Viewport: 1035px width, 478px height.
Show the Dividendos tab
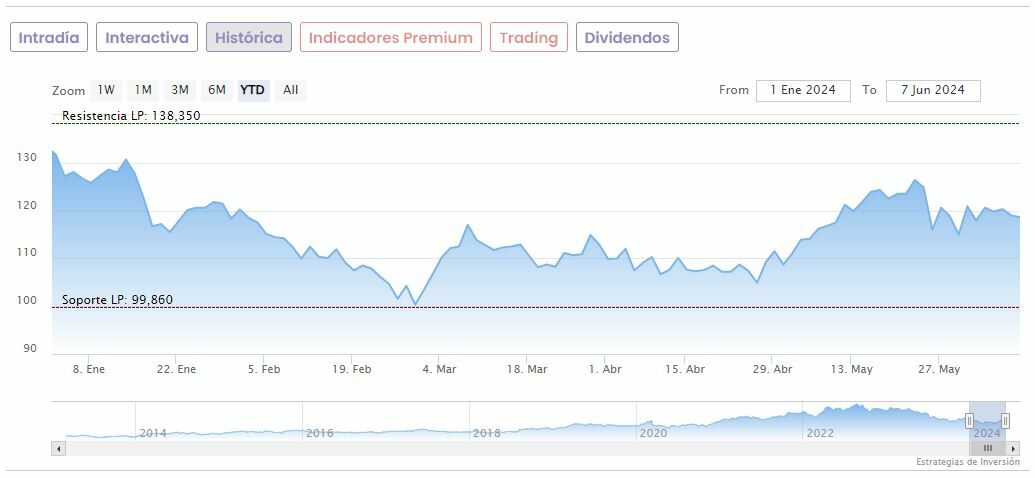click(x=627, y=38)
